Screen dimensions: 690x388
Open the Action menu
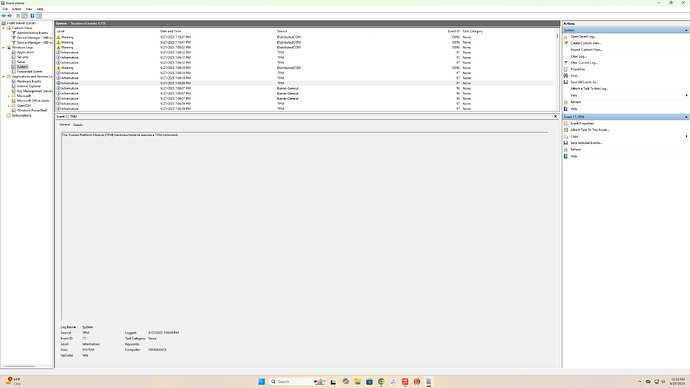coord(16,9)
